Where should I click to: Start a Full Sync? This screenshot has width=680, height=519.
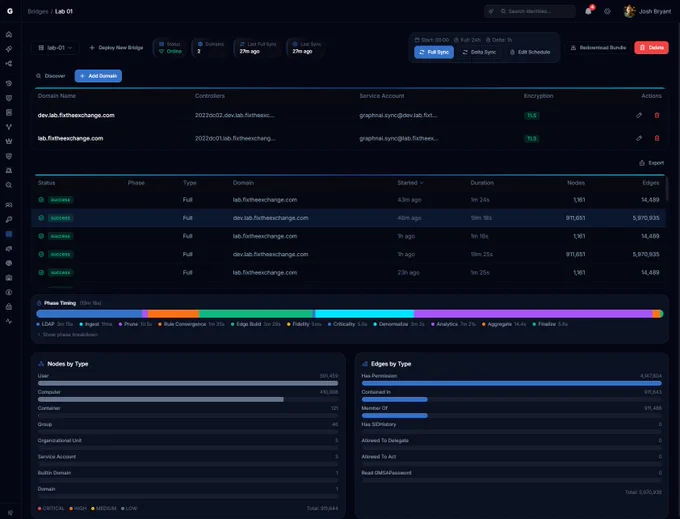coord(434,52)
